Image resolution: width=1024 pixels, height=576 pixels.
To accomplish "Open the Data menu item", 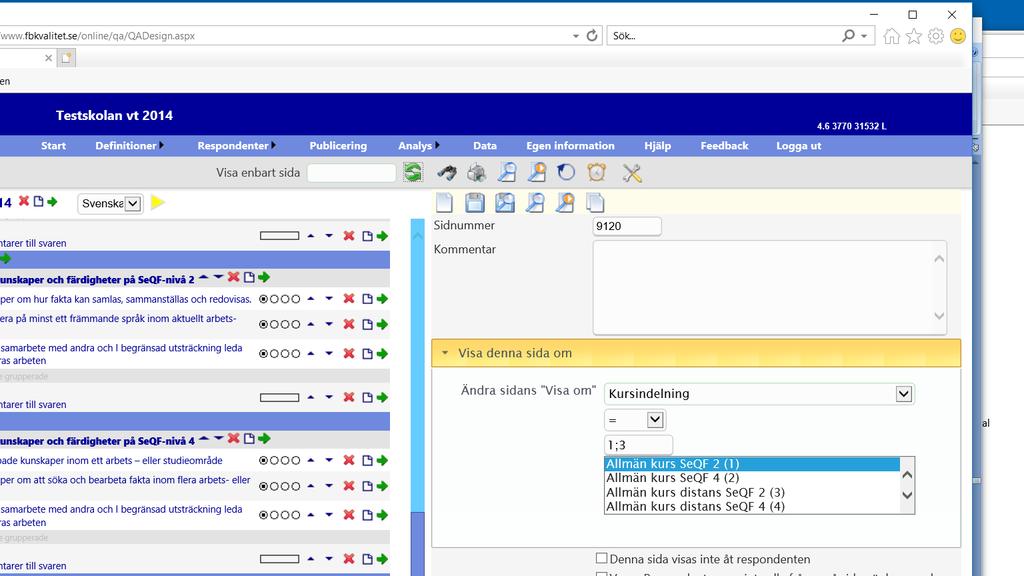I will click(485, 146).
